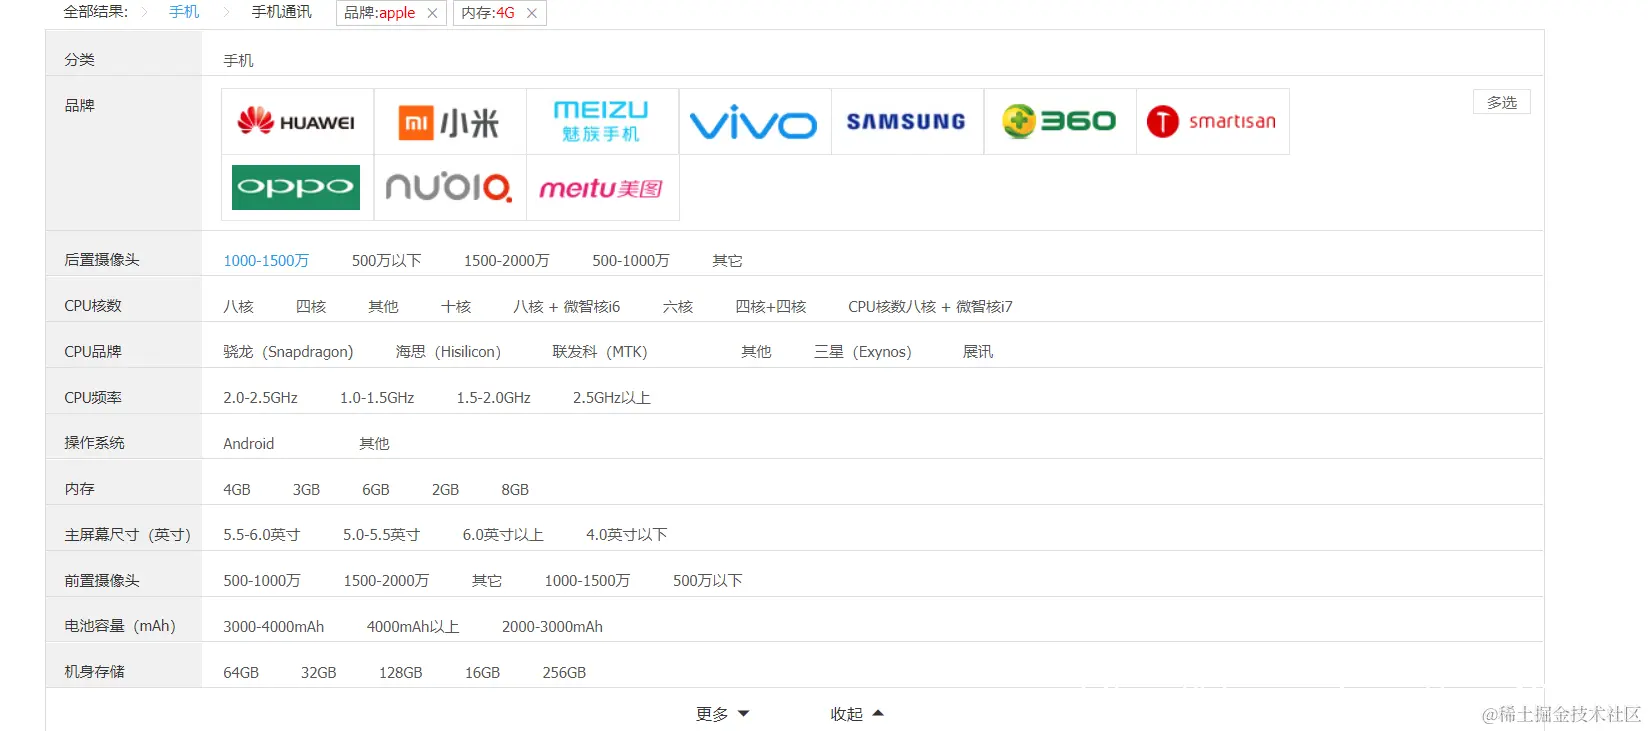Choose 十核 CPU core count

456,307
